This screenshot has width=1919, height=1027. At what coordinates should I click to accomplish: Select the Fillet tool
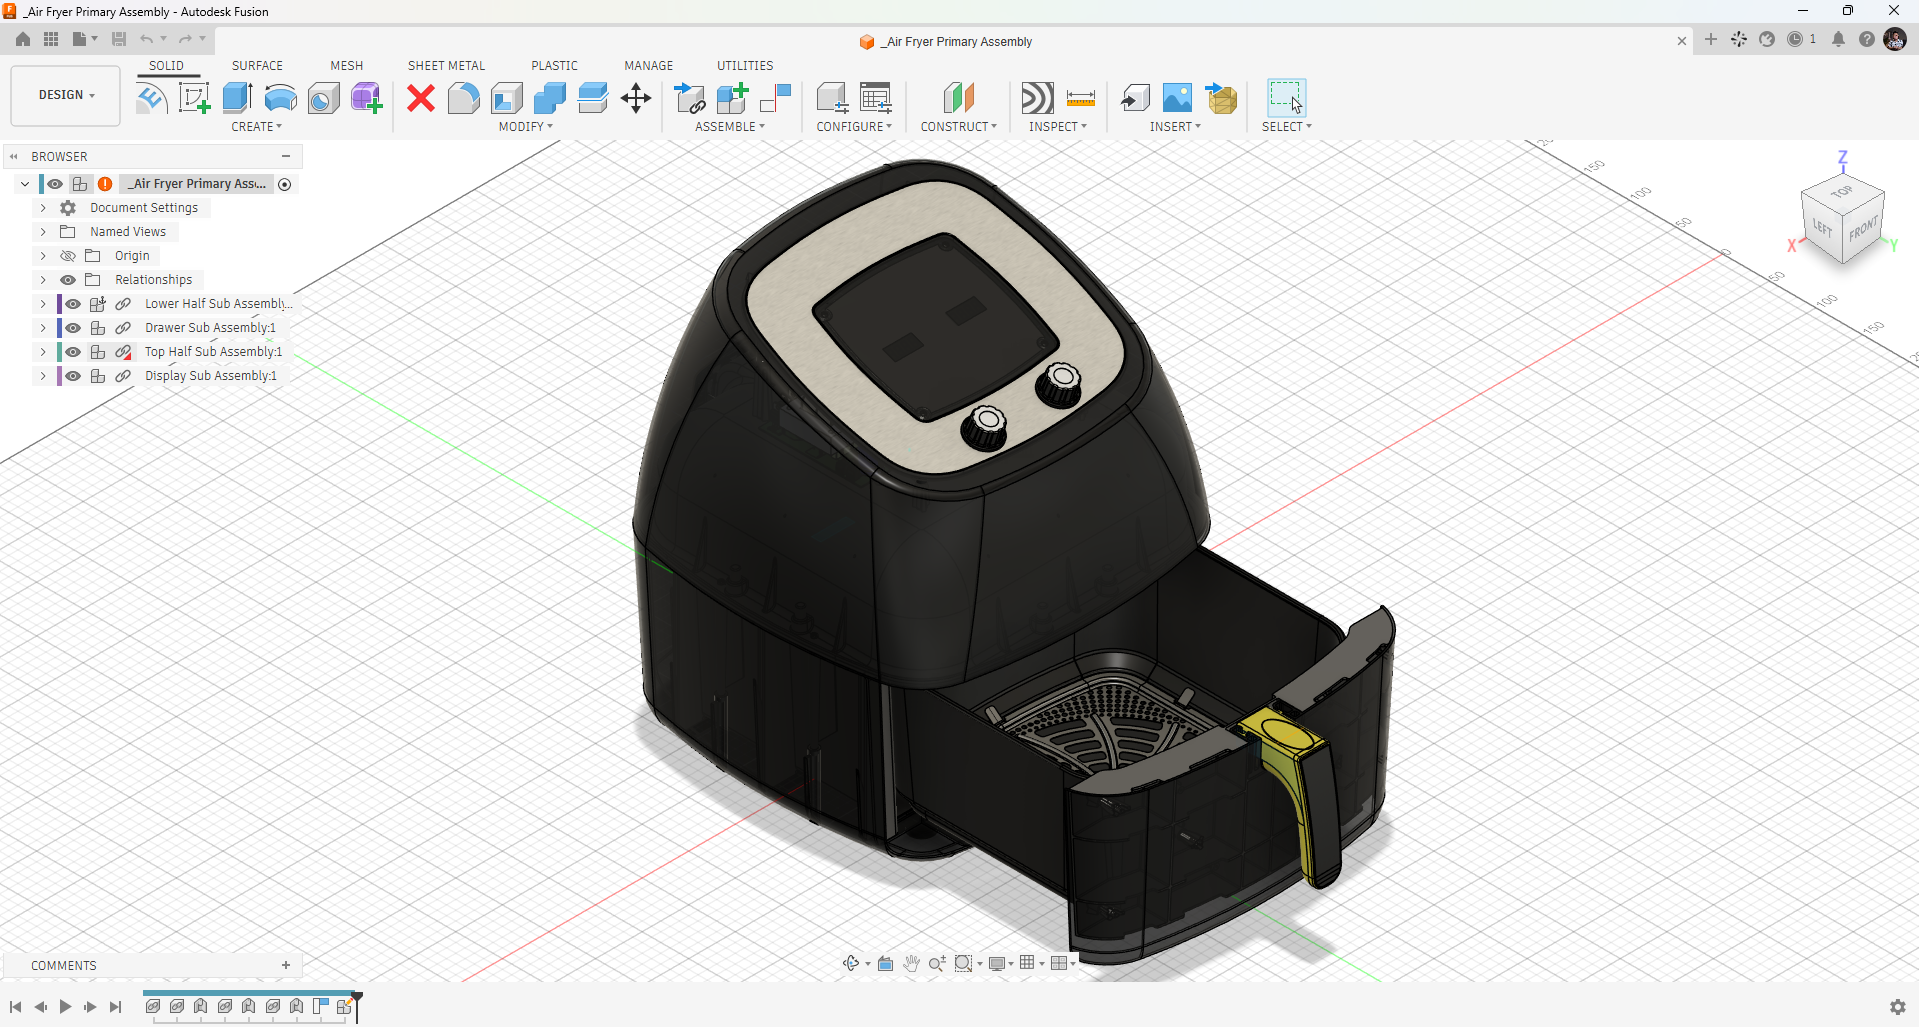(463, 98)
